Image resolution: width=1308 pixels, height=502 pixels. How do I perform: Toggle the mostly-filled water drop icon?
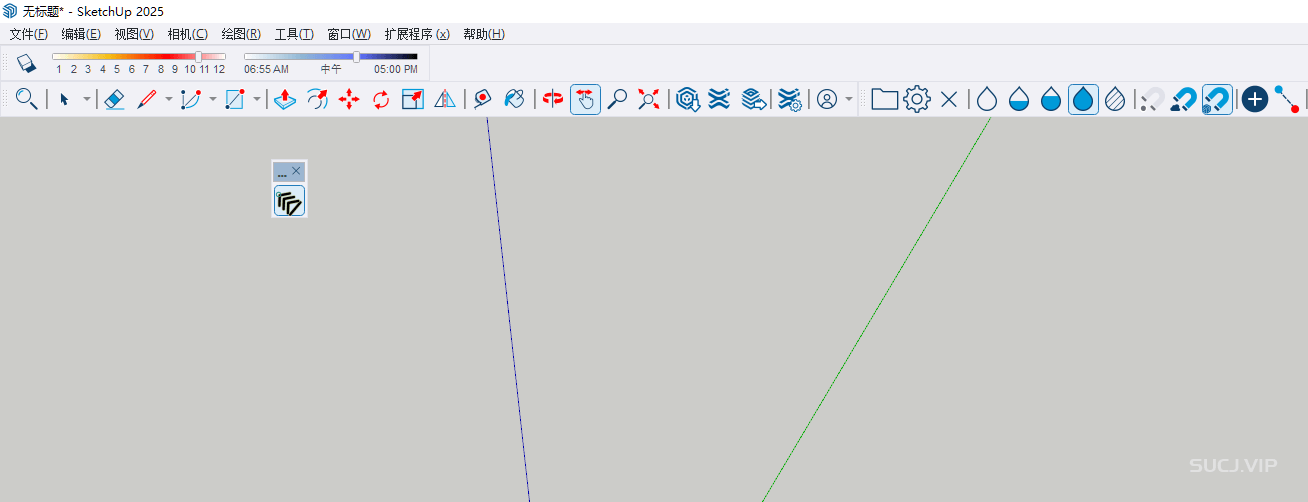tap(1051, 99)
